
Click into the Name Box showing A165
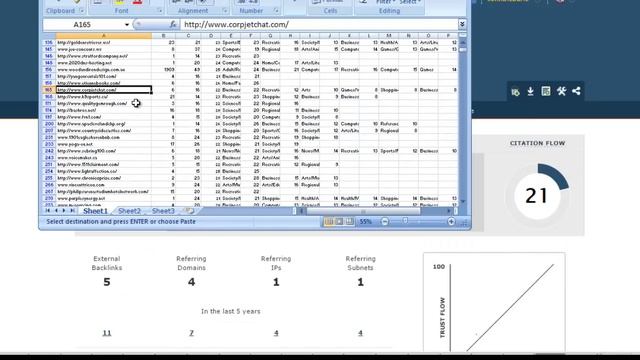tap(83, 24)
